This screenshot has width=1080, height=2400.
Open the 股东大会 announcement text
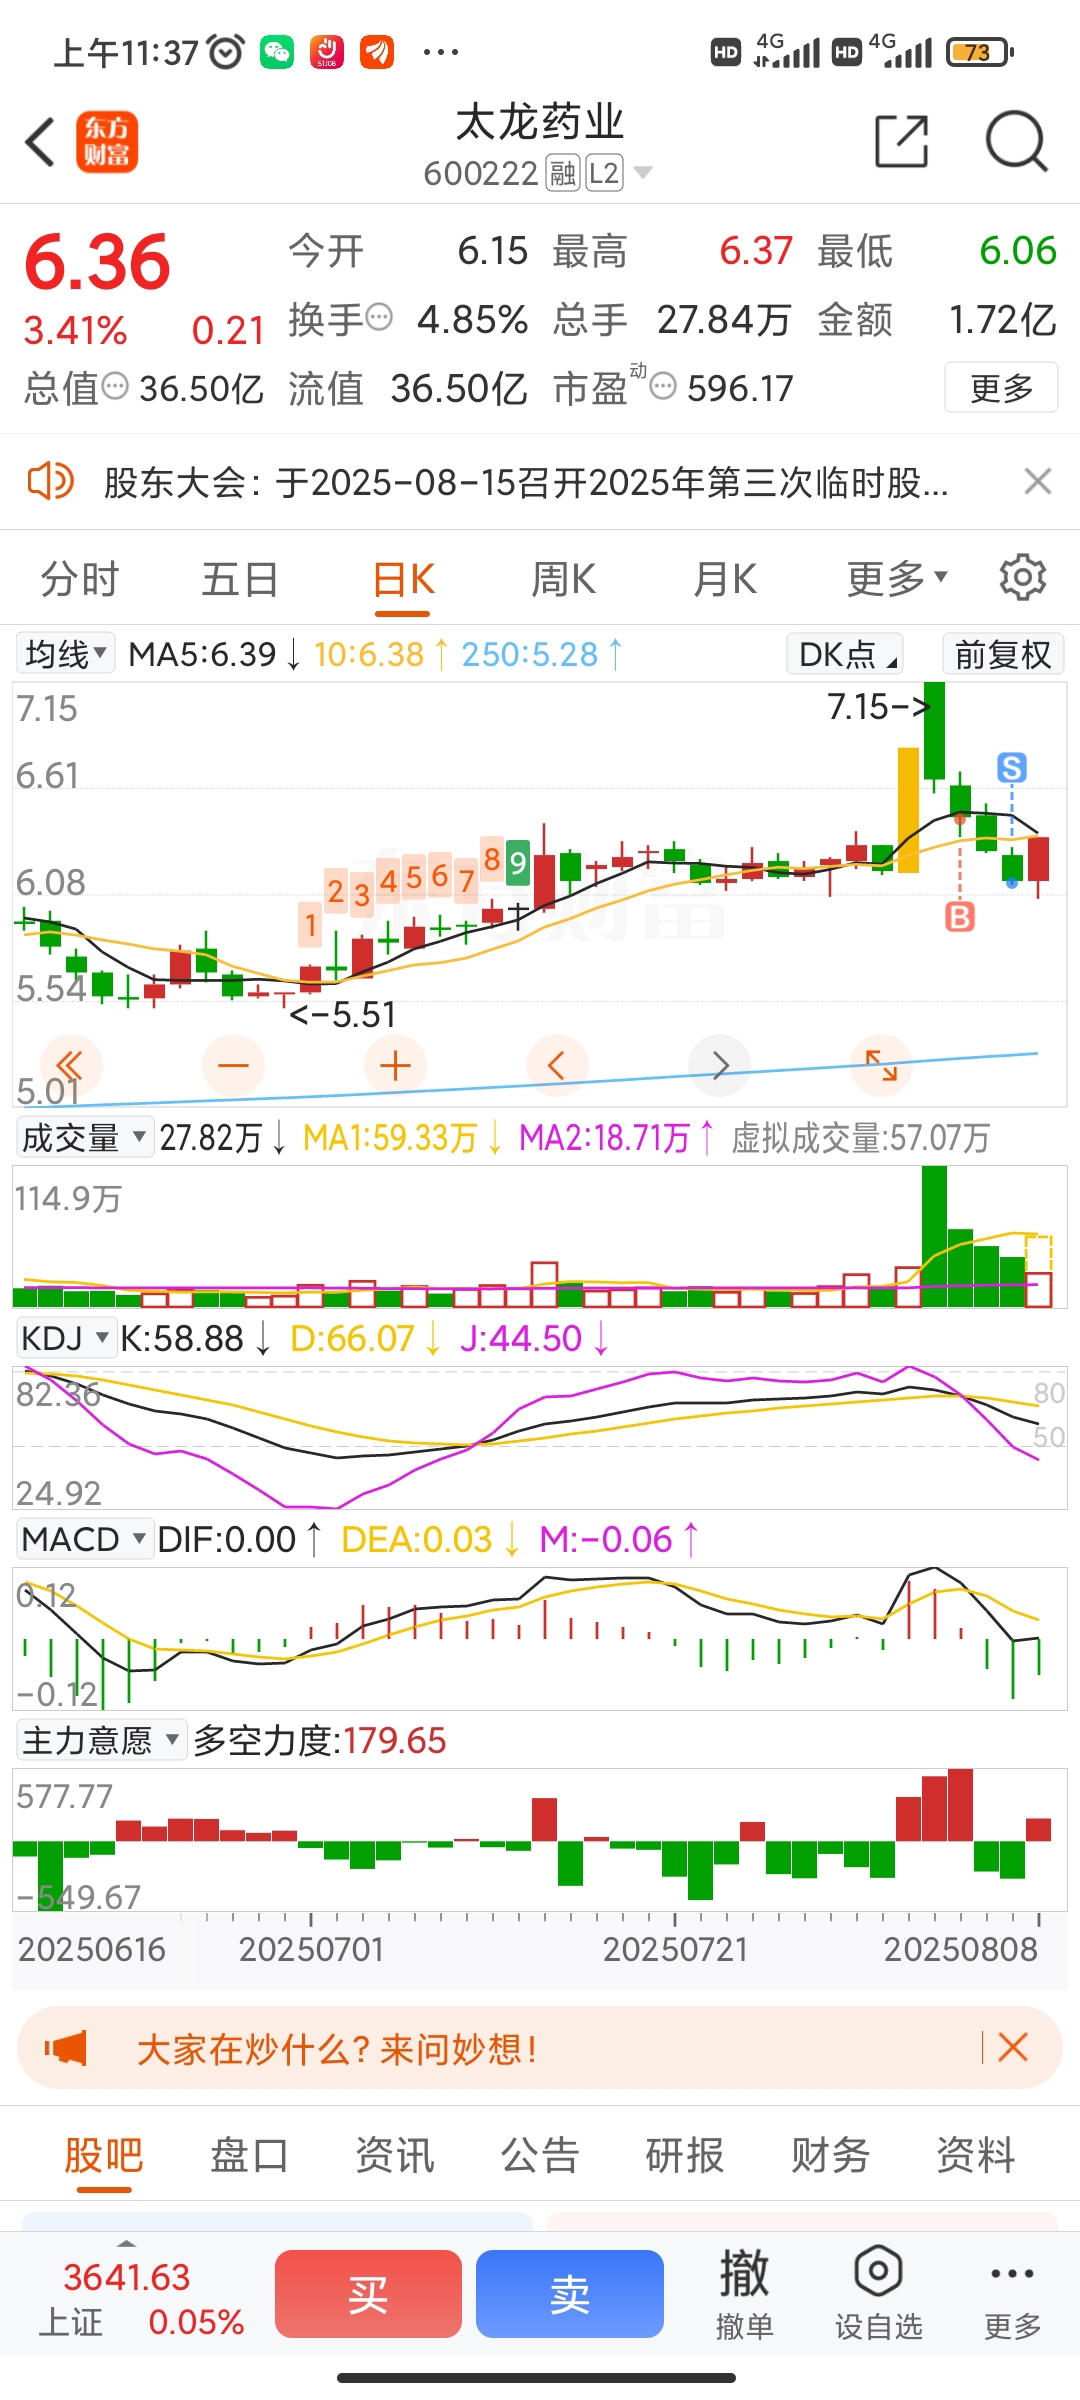(x=526, y=483)
